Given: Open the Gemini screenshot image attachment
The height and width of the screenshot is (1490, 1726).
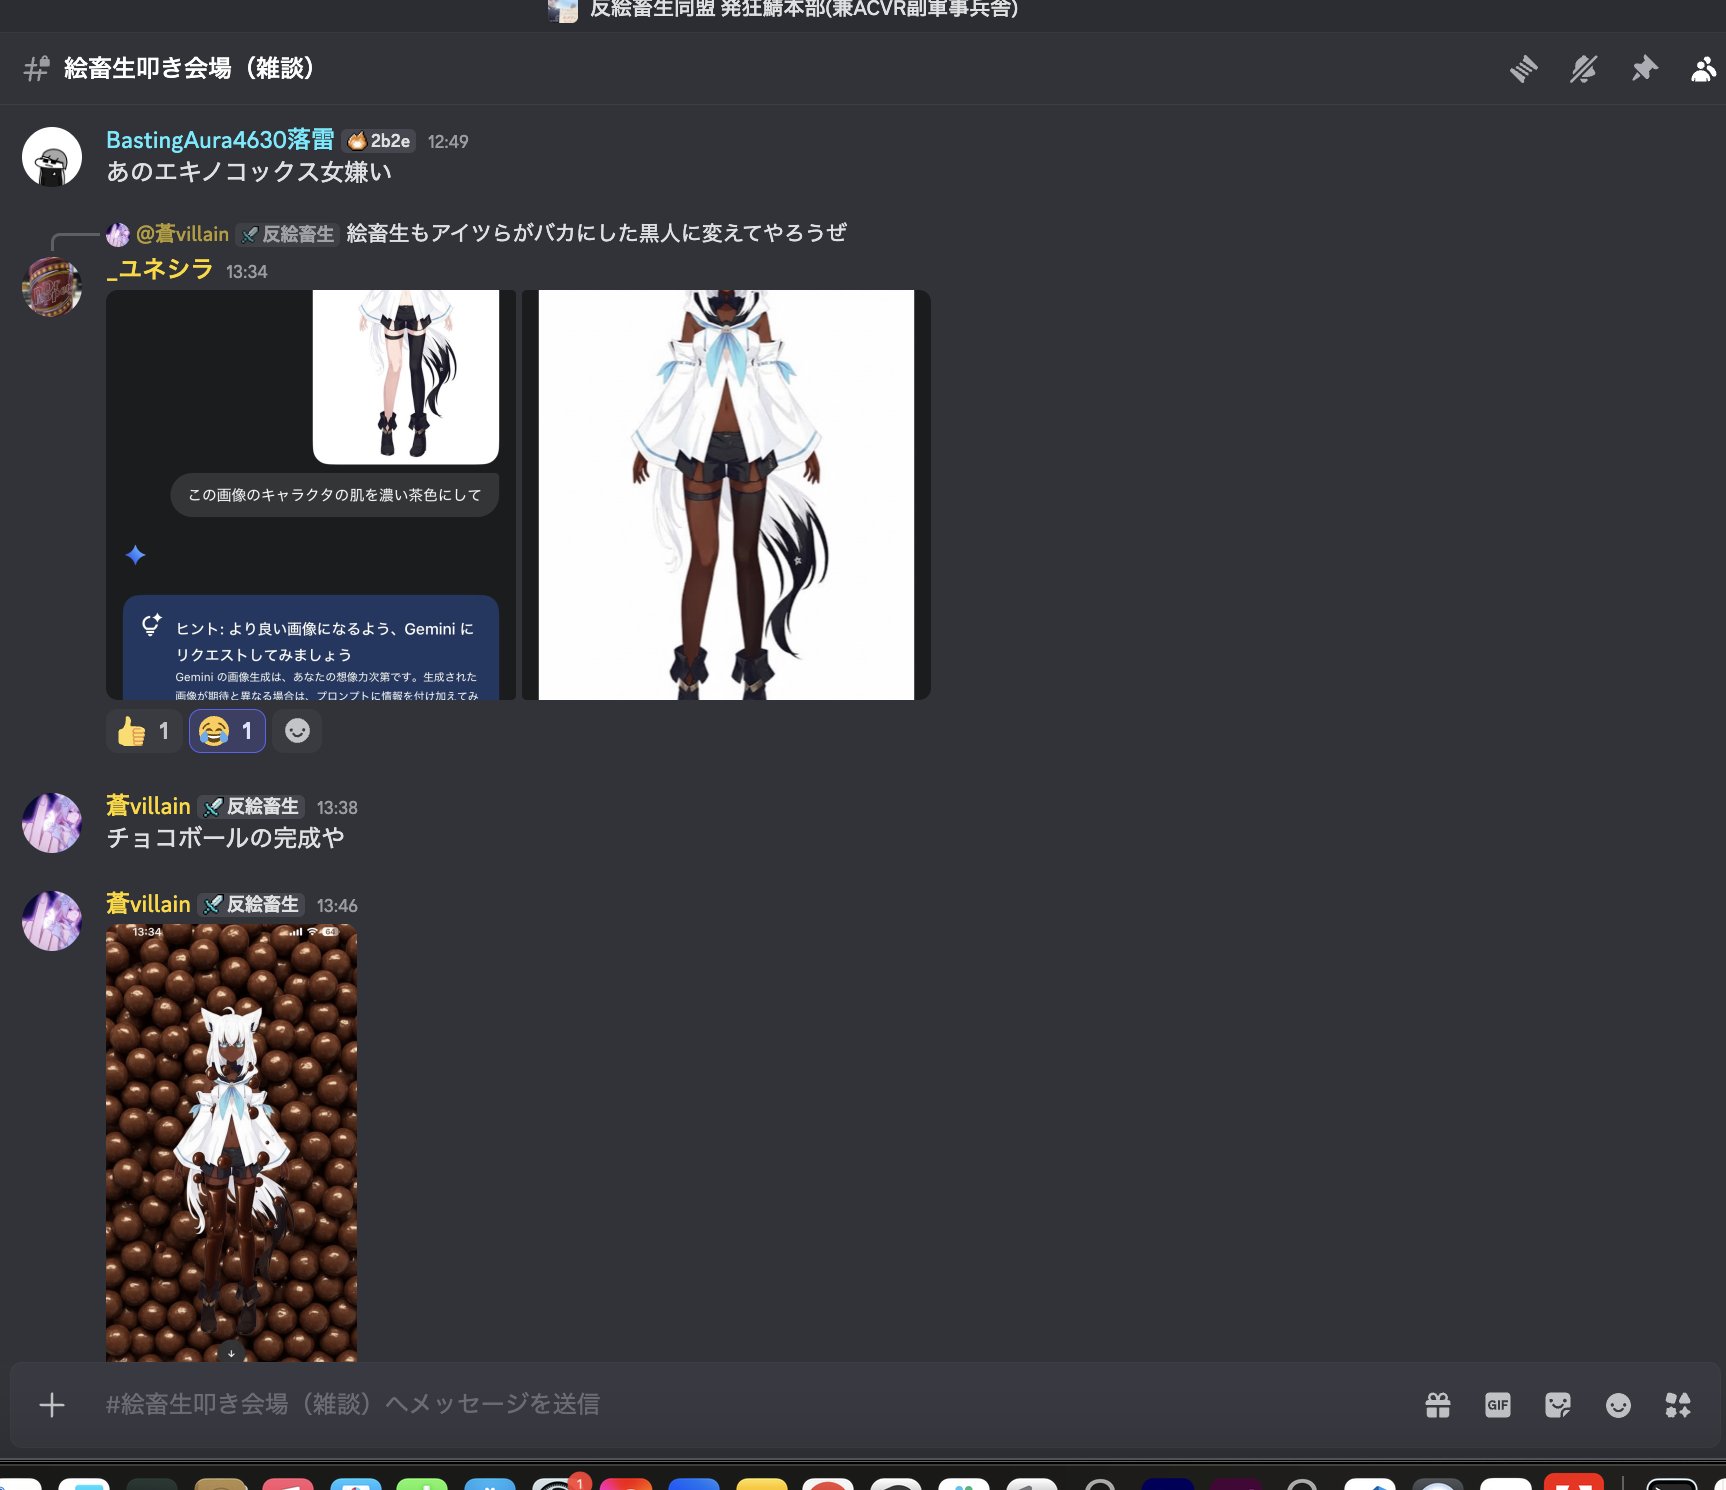Looking at the screenshot, I should pos(311,495).
